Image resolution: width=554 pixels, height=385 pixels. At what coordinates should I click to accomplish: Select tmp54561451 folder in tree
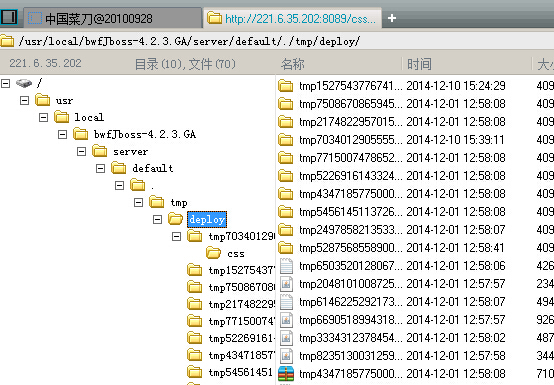point(241,372)
